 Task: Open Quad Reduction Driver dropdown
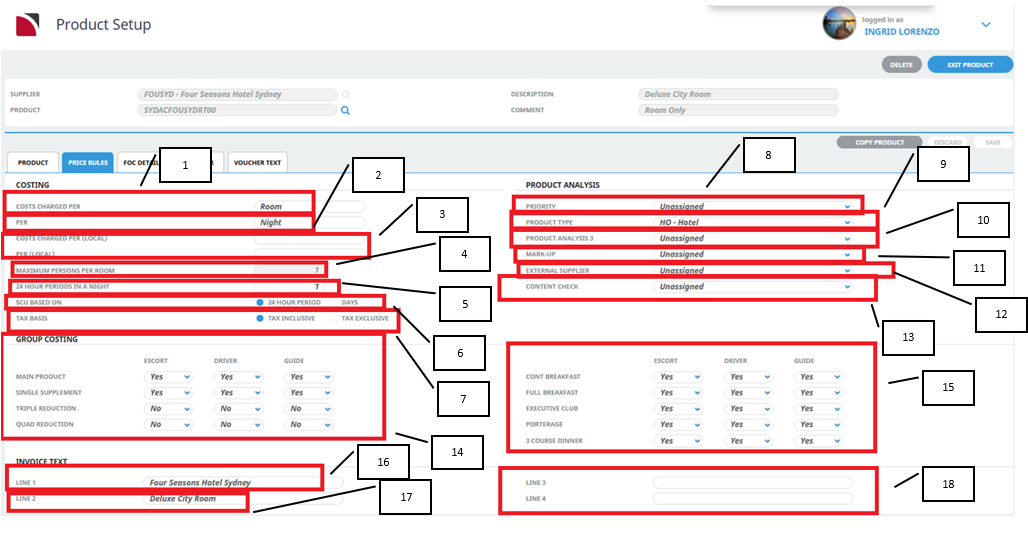(x=239, y=424)
